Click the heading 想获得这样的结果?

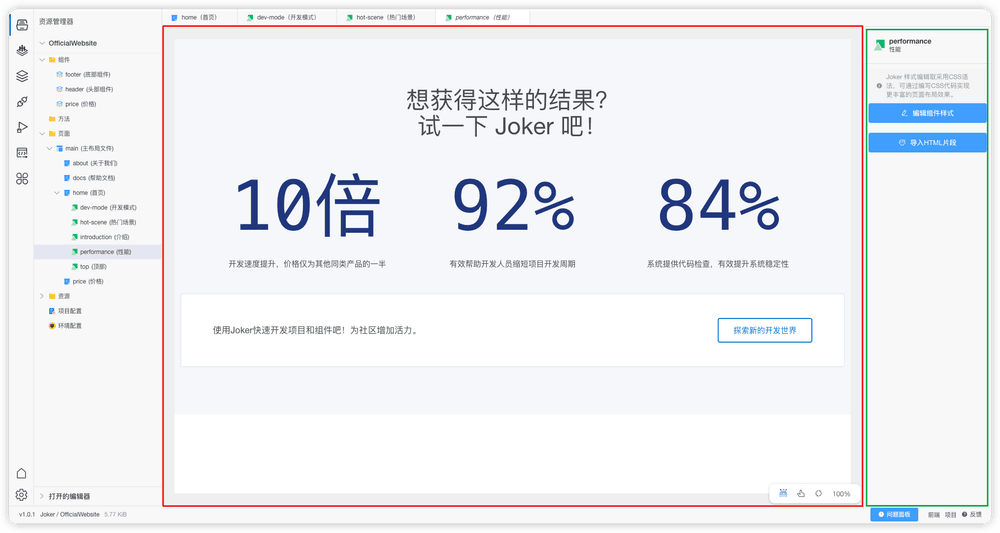click(507, 99)
